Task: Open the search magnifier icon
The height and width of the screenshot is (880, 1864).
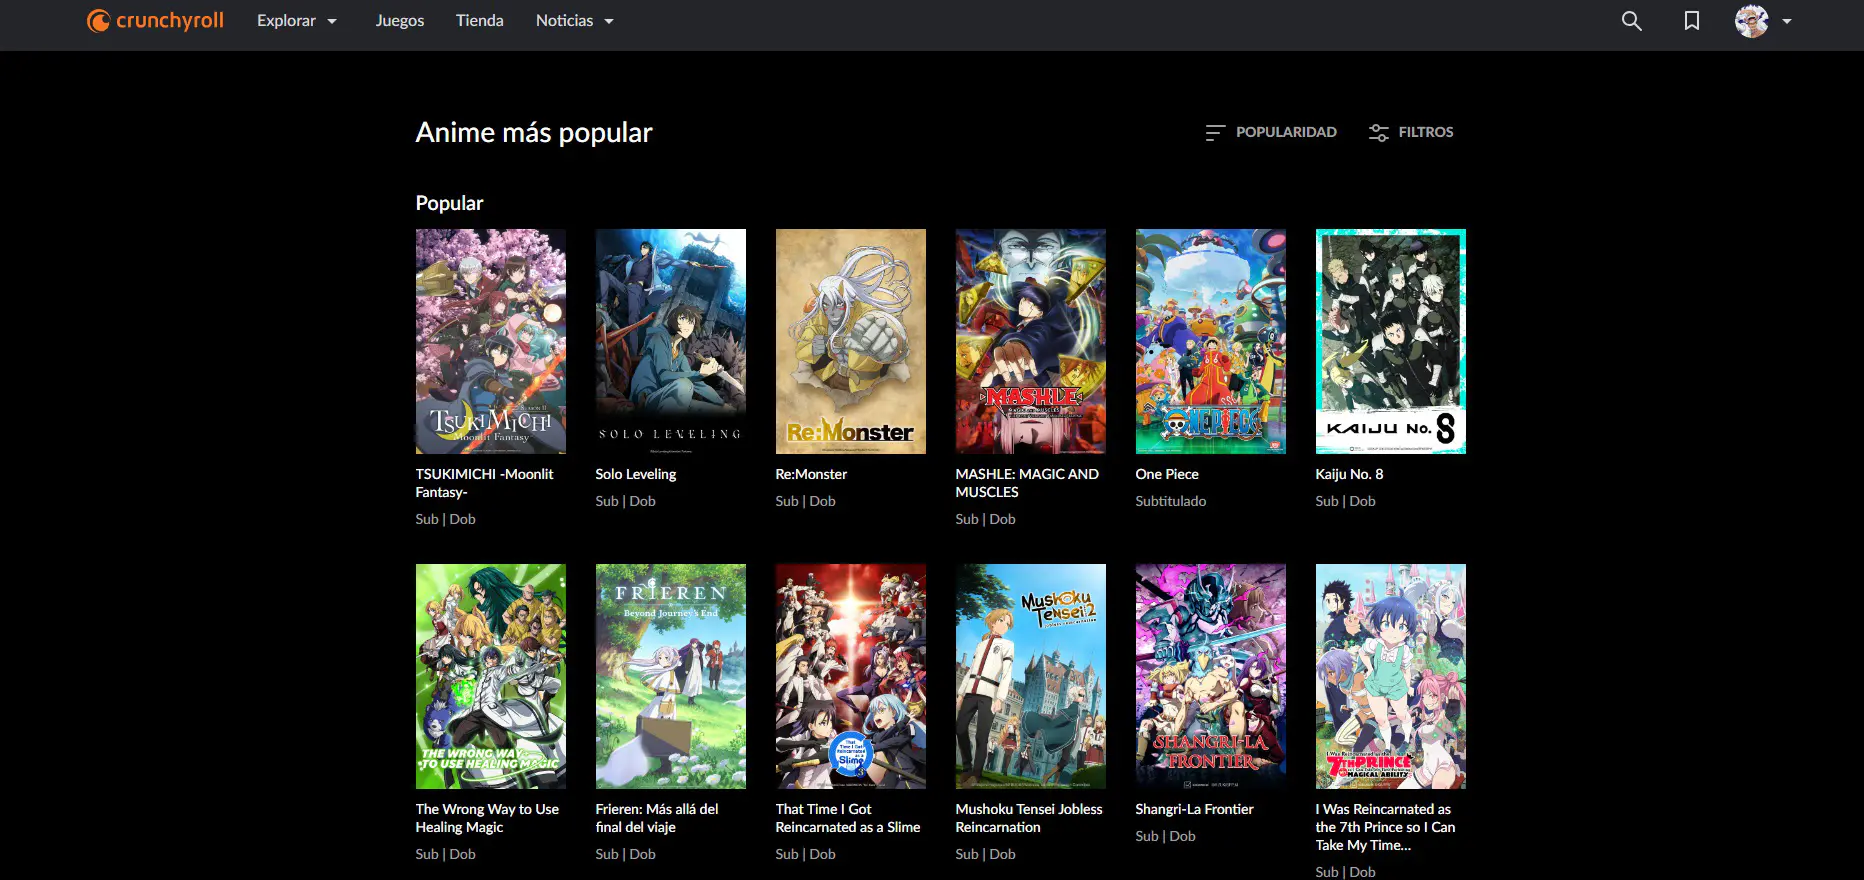Action: click(1631, 21)
